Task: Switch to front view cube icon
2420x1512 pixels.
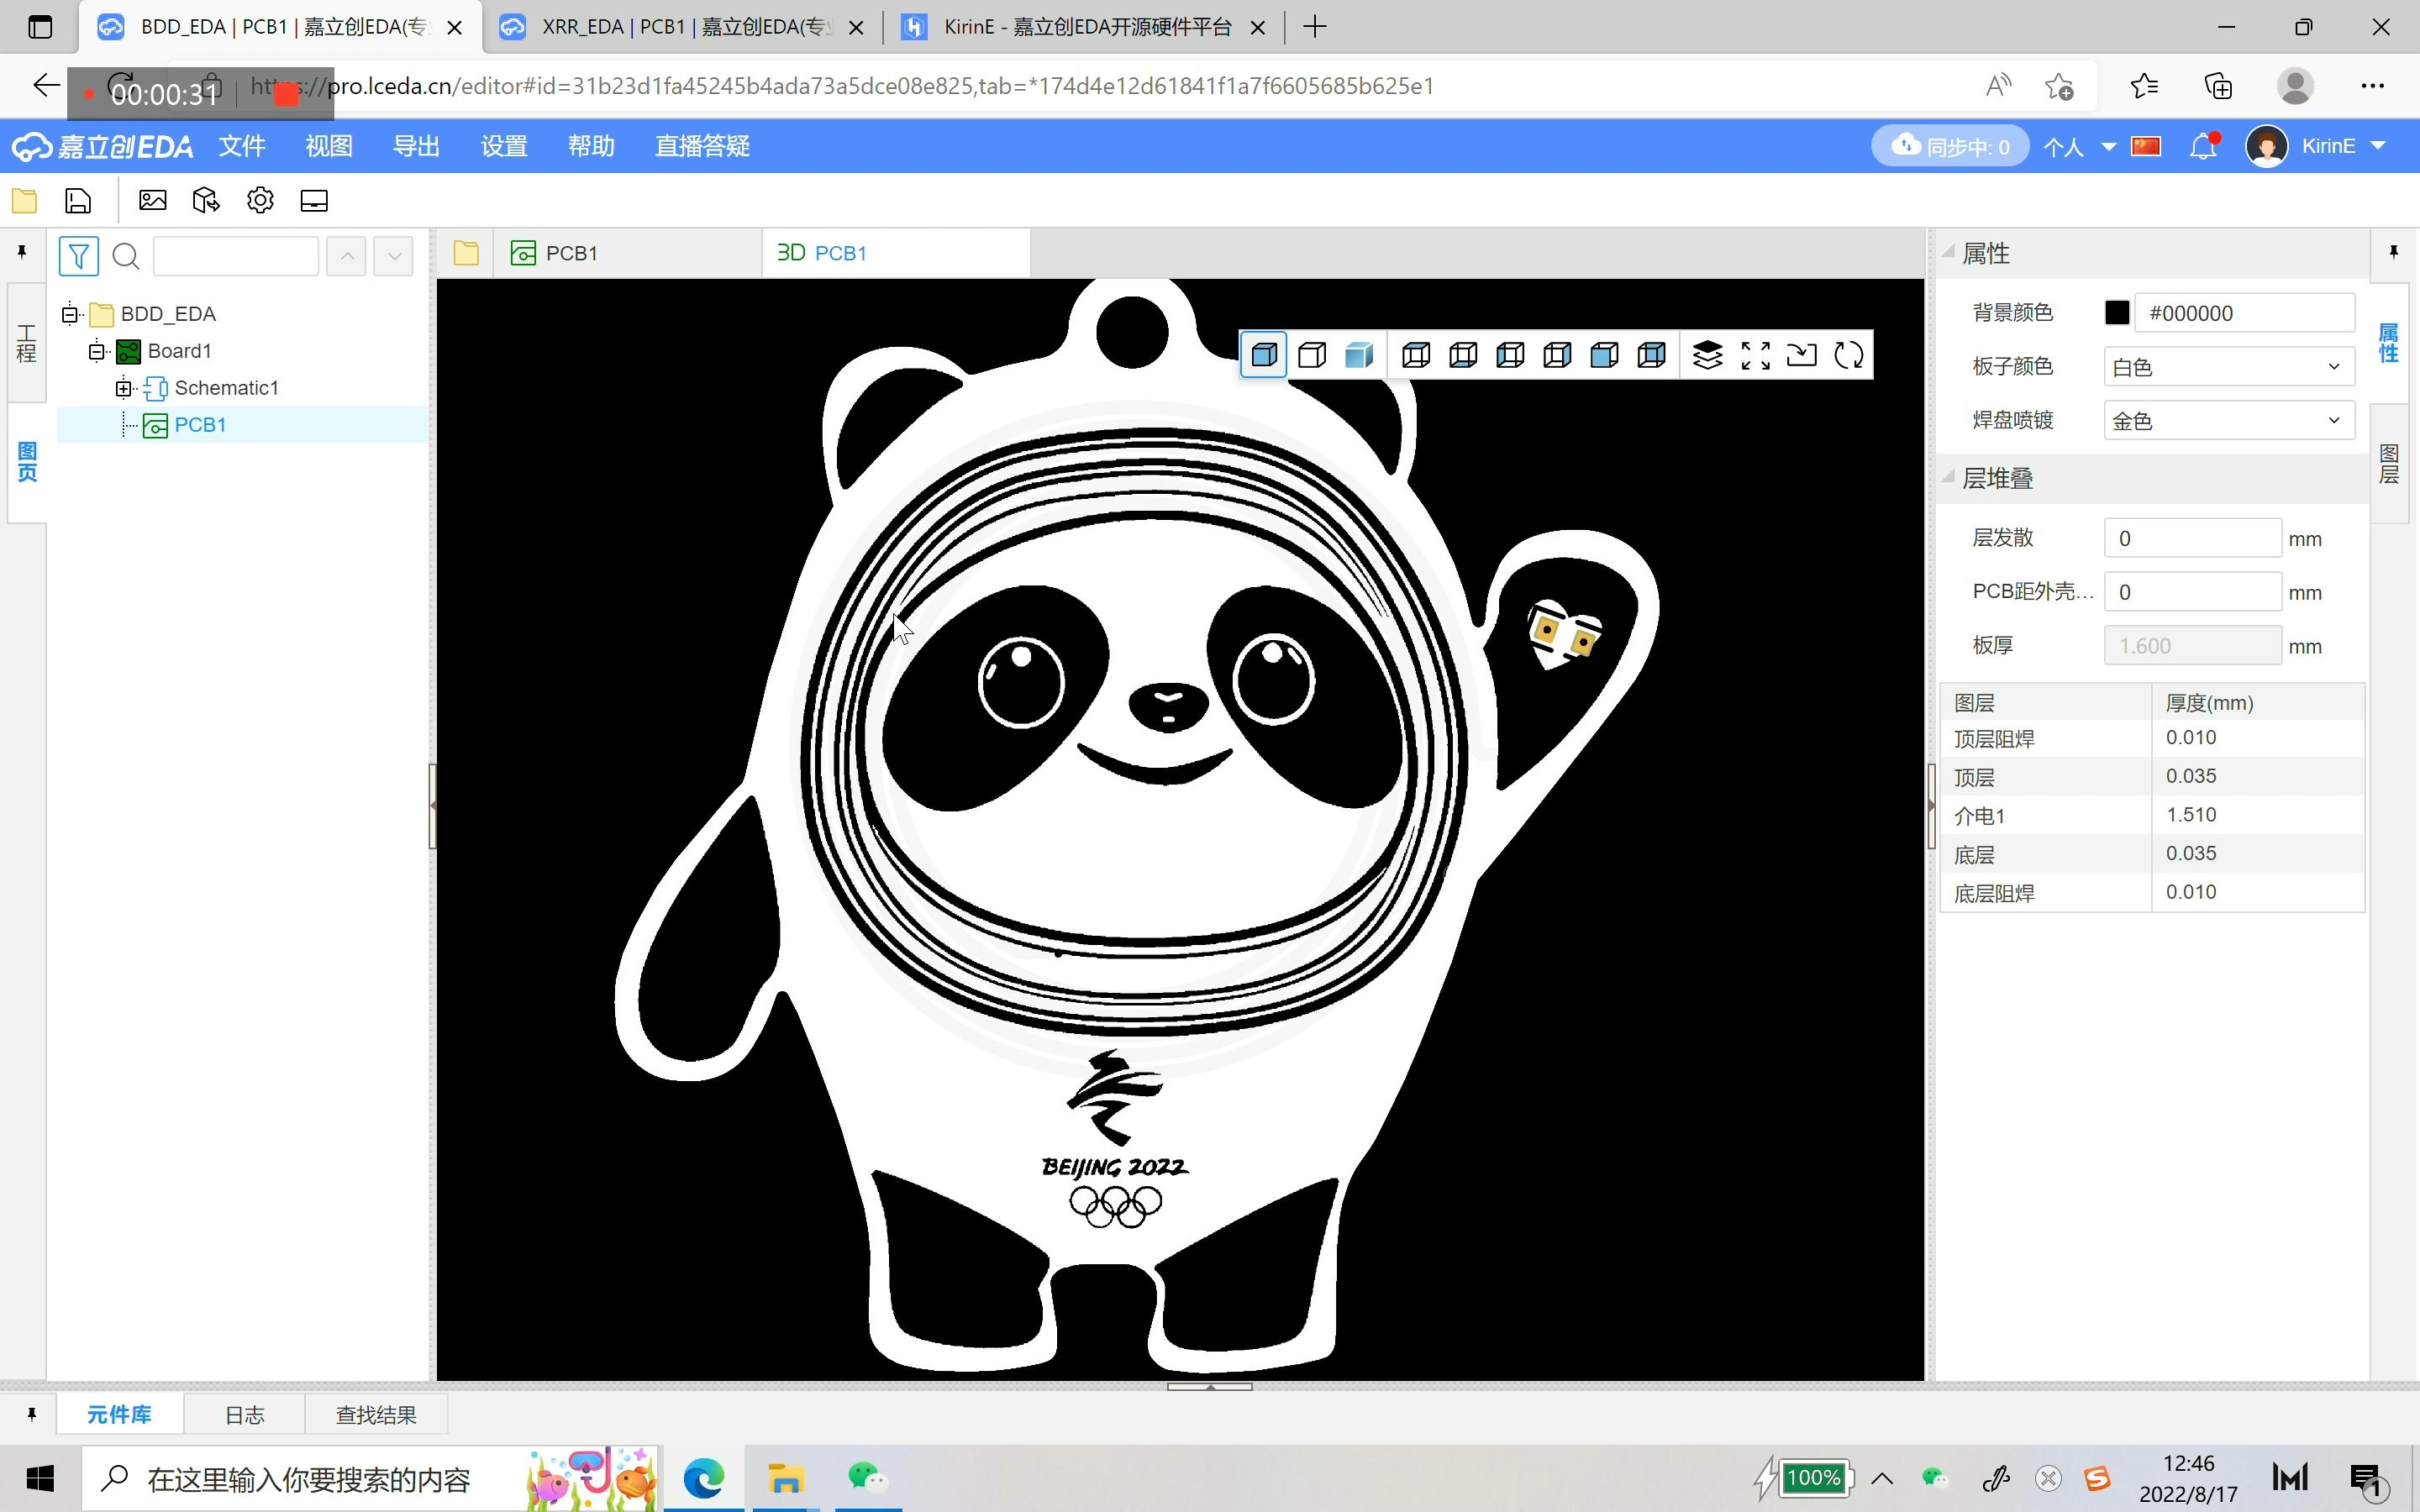Action: (x=1604, y=355)
